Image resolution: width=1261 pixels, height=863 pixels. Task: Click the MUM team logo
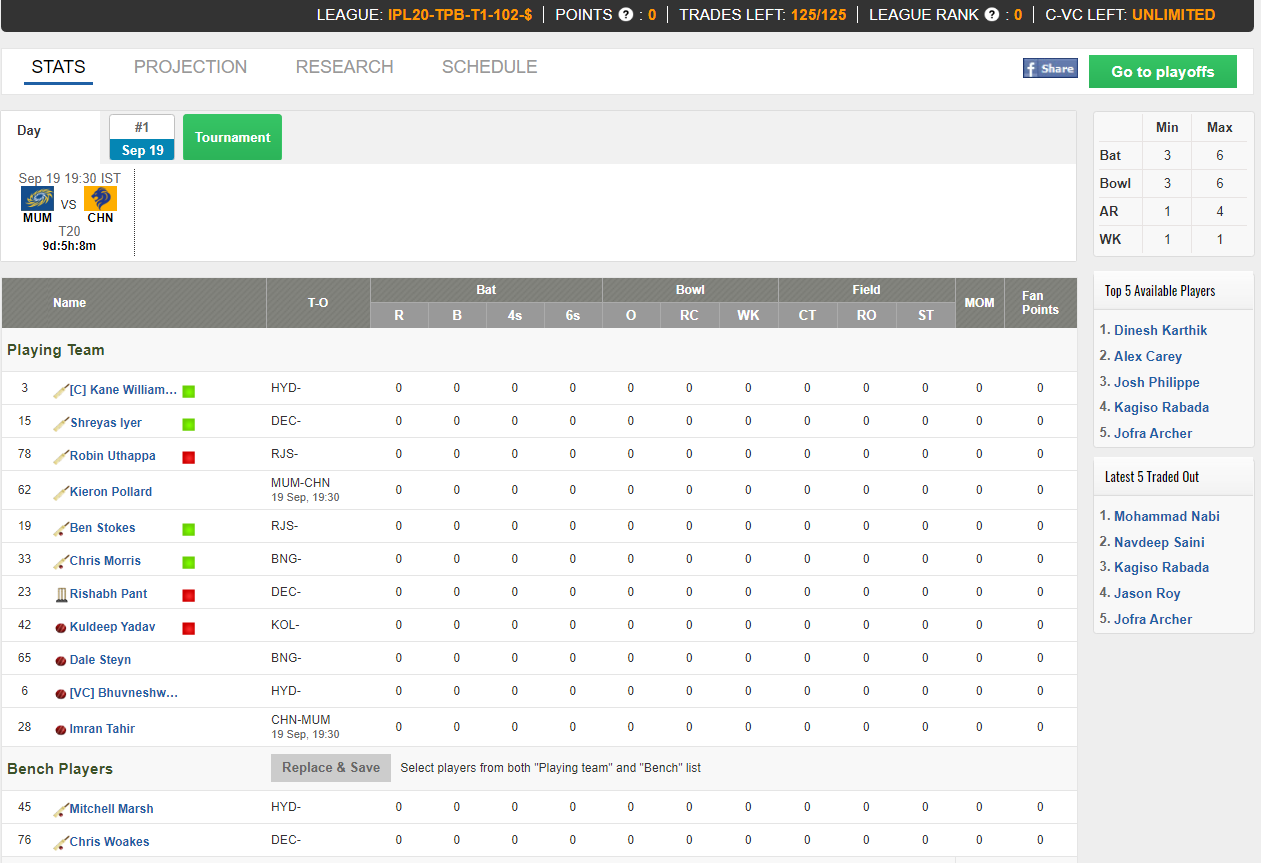[x=38, y=198]
